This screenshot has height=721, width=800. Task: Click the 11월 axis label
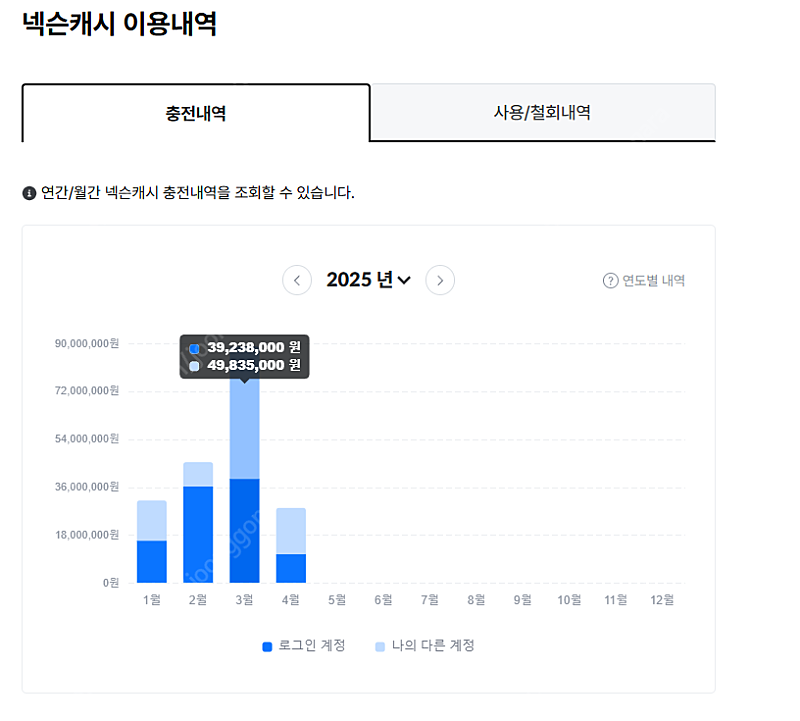pyautogui.click(x=615, y=600)
